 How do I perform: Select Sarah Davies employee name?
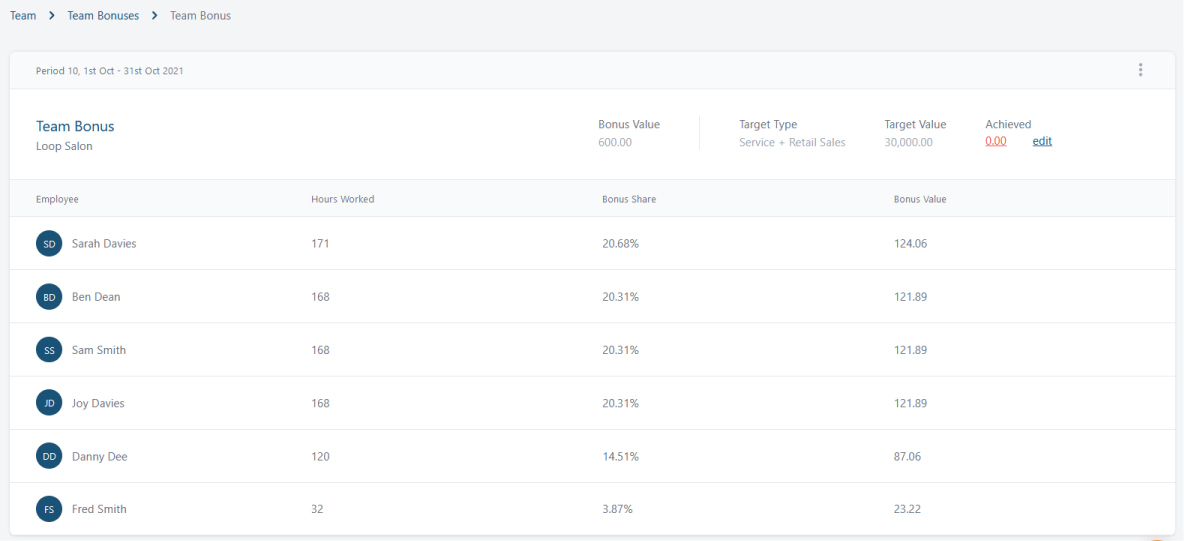point(104,244)
